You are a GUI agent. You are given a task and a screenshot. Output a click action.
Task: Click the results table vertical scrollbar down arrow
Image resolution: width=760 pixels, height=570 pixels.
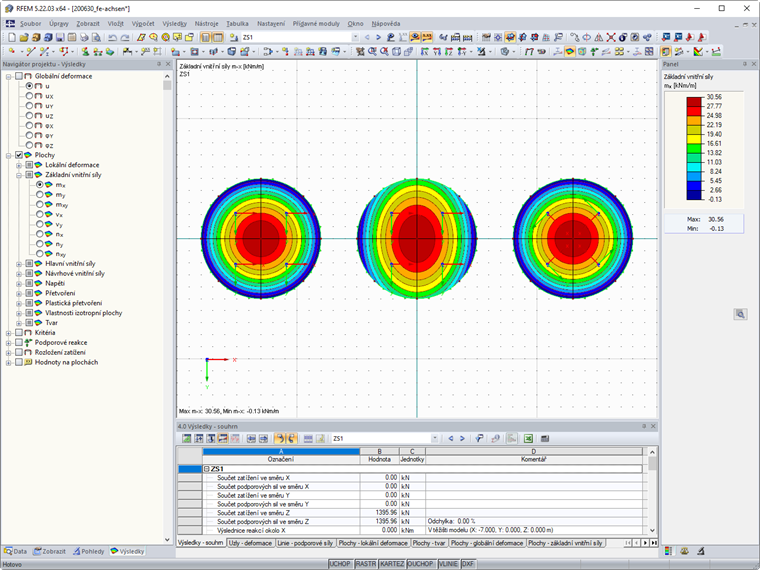click(x=652, y=530)
